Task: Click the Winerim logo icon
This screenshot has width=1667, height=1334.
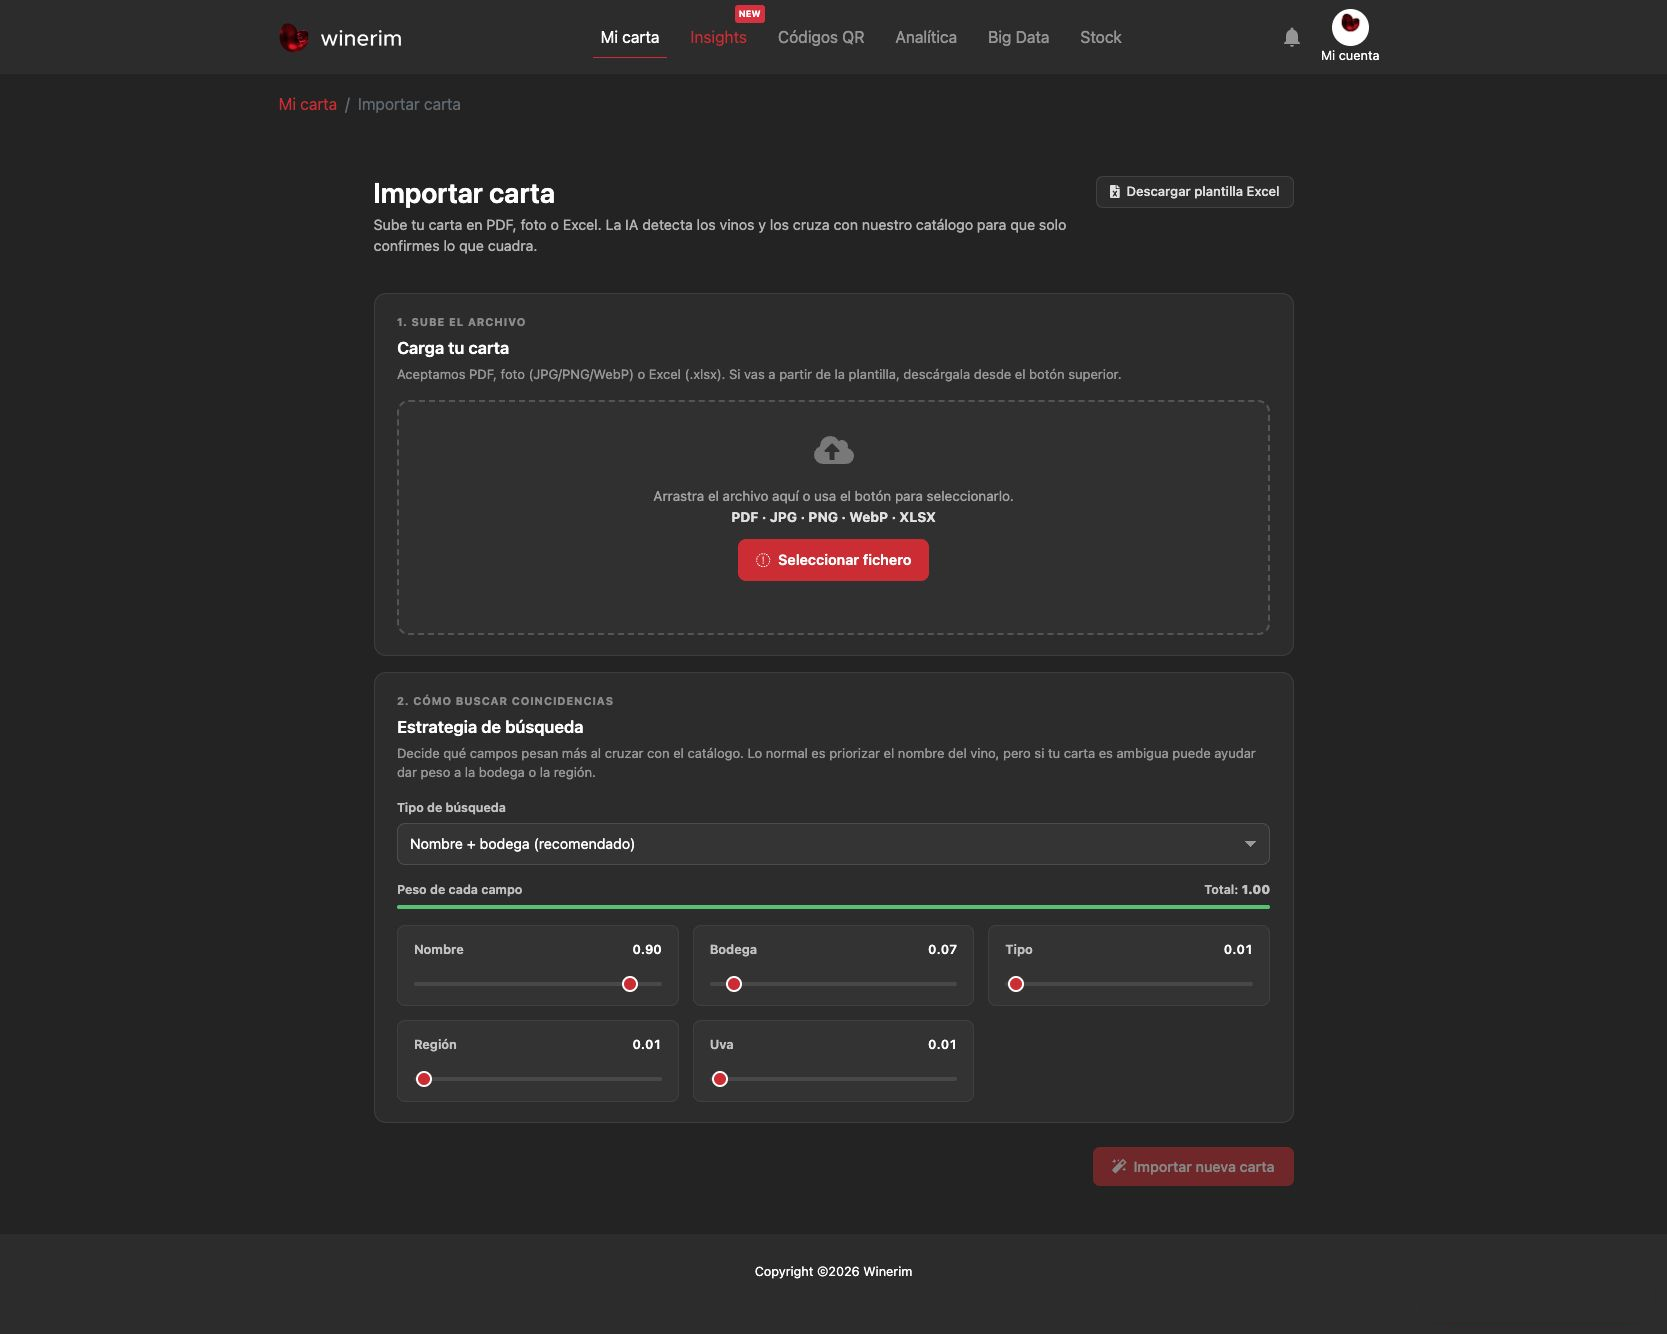Action: (x=293, y=38)
